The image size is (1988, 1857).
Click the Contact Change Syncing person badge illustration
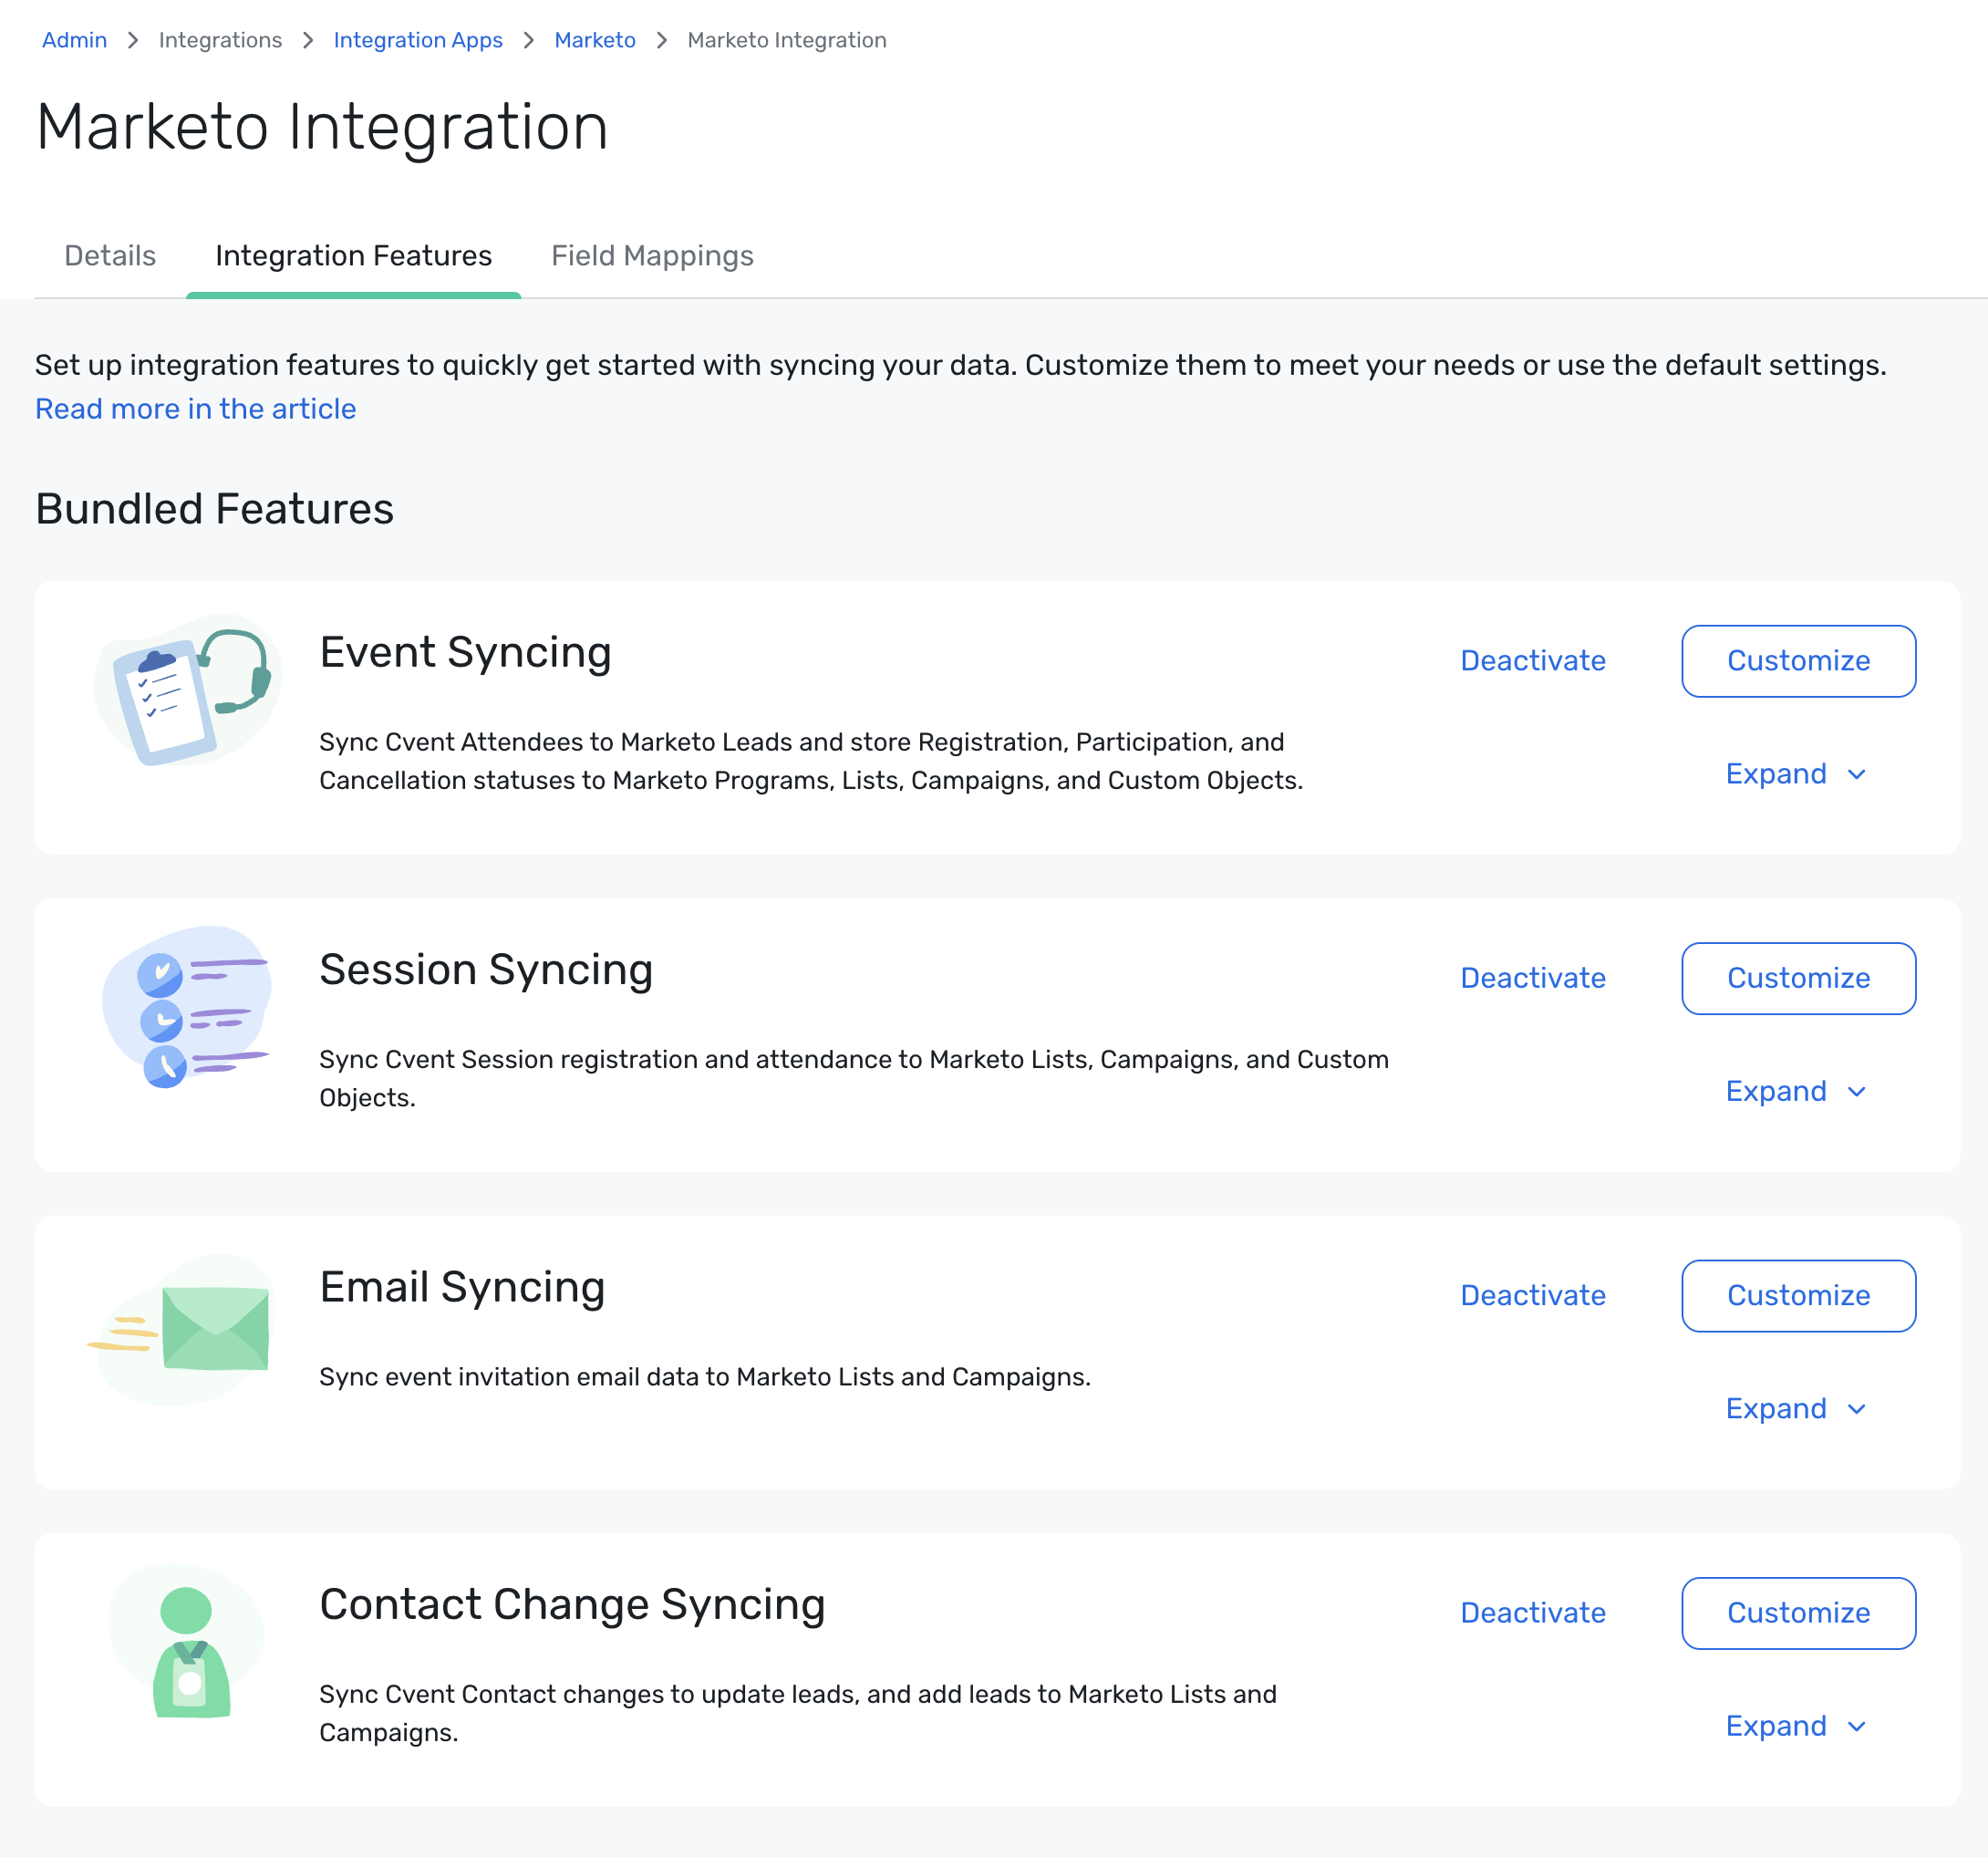coord(187,1641)
